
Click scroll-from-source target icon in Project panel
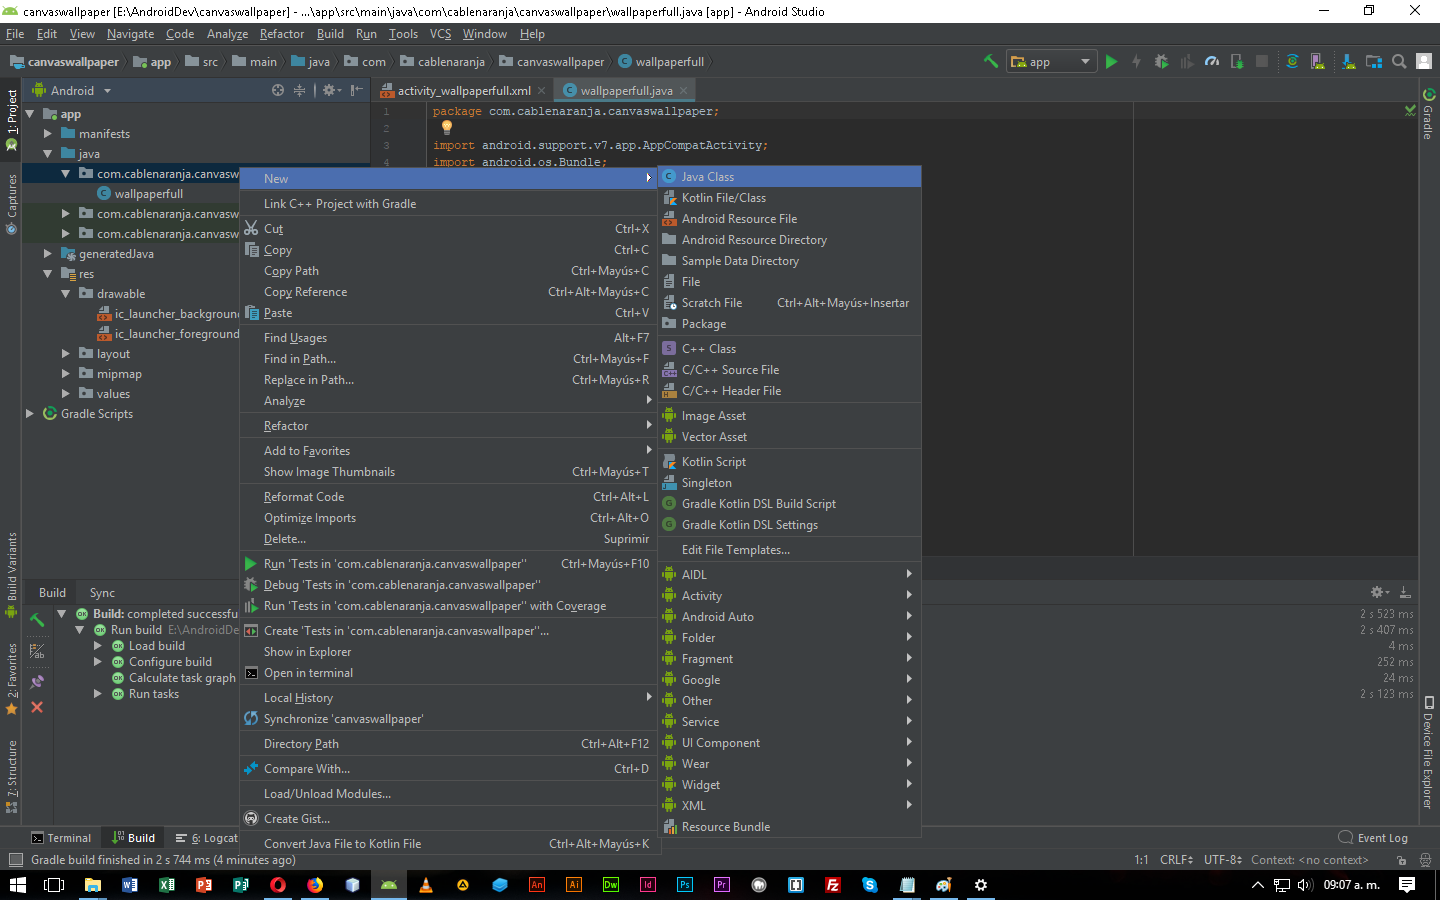click(278, 90)
